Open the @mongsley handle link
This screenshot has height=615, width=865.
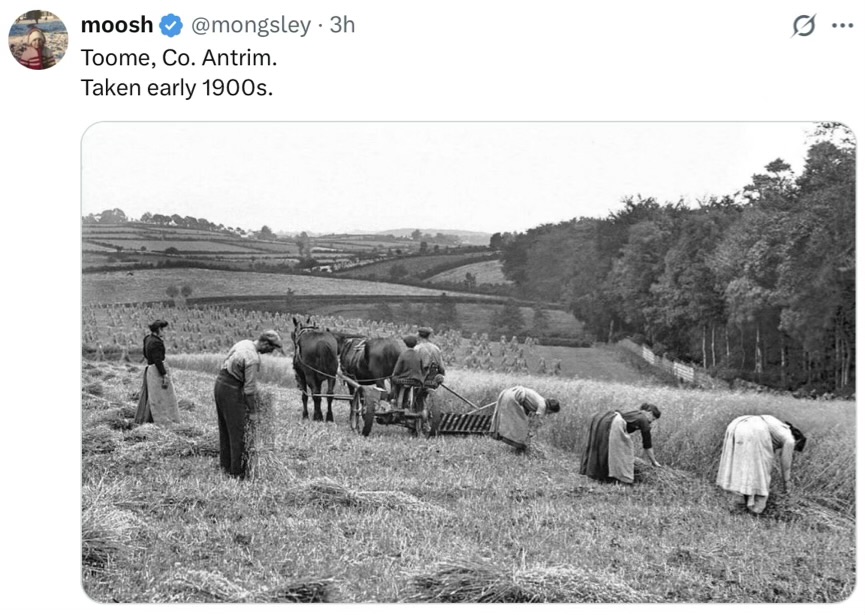click(251, 25)
